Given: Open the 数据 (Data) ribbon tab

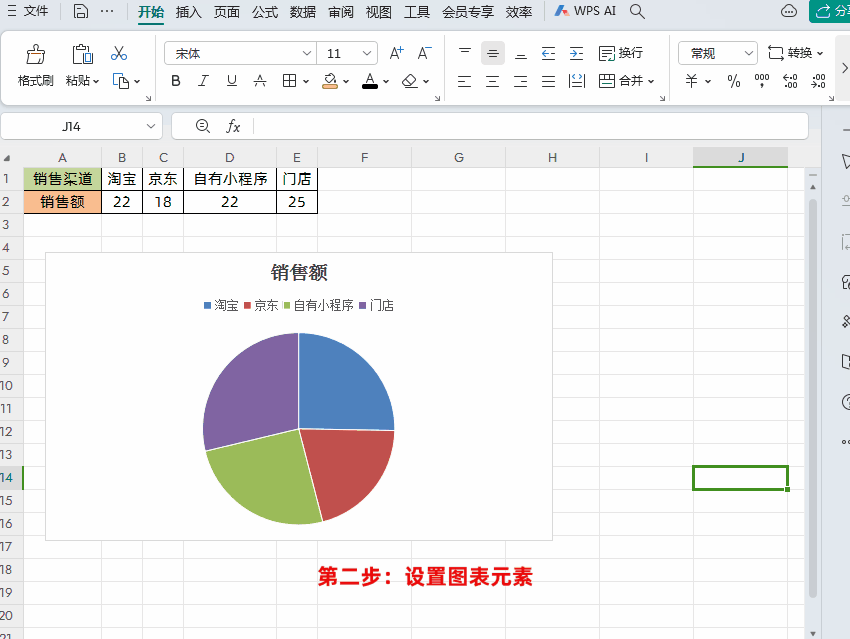Looking at the screenshot, I should coord(302,13).
